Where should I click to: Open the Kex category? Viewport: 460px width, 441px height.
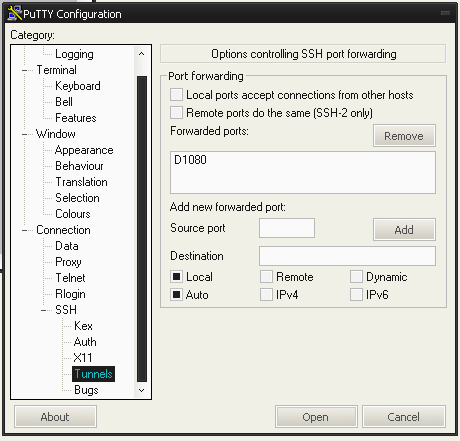tap(83, 326)
